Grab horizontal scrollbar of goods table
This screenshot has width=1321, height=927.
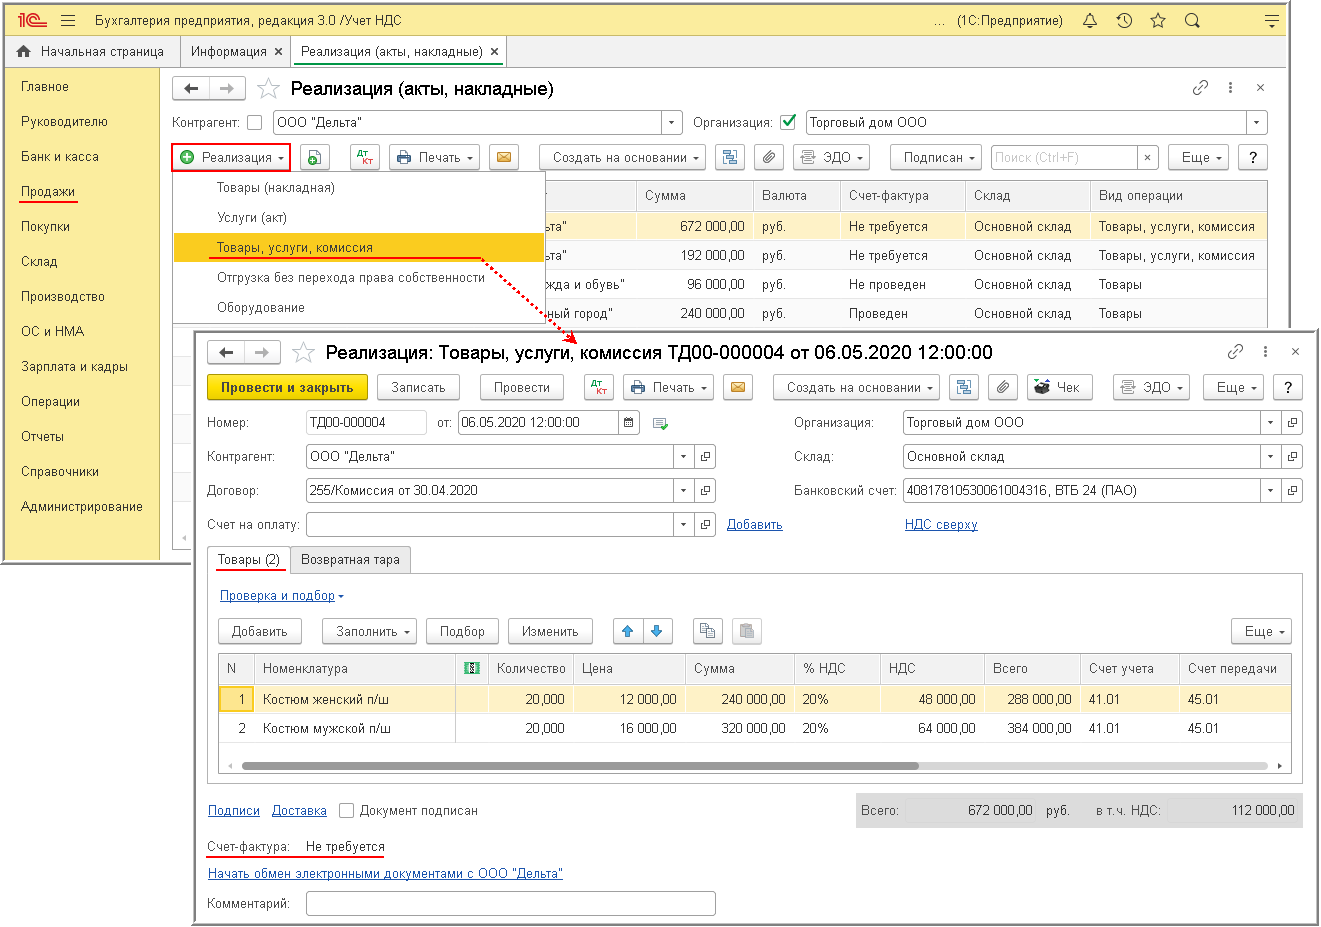580,766
